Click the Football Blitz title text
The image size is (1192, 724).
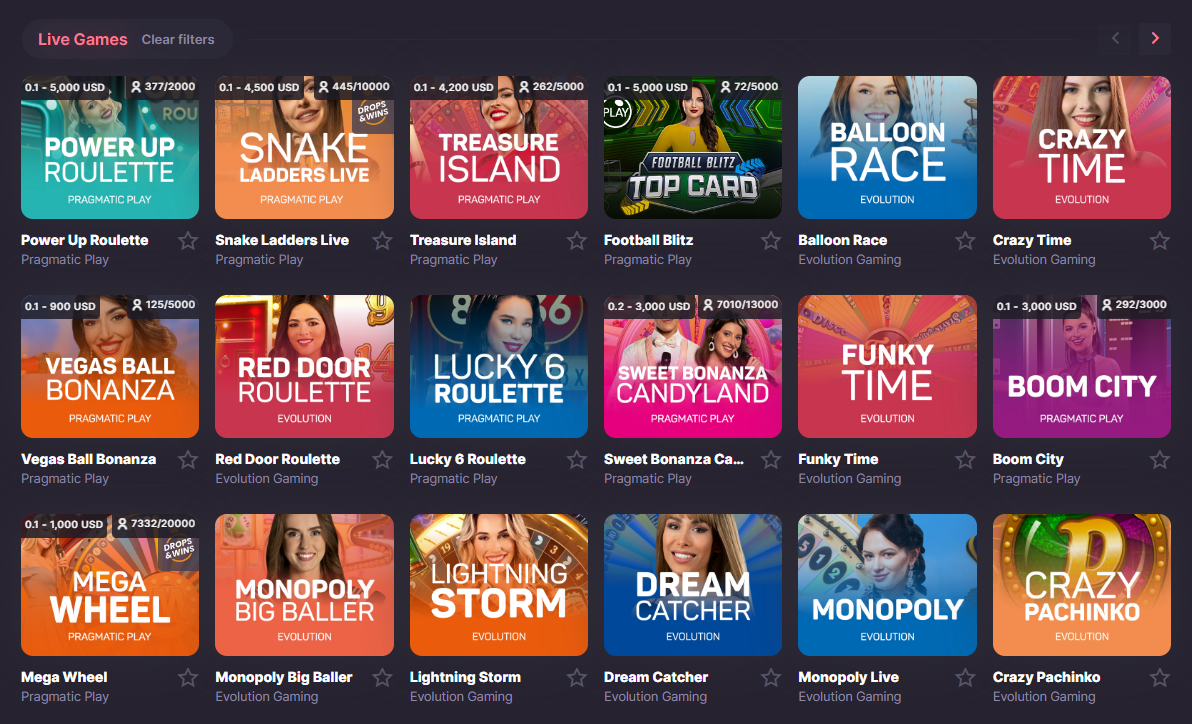coord(648,240)
